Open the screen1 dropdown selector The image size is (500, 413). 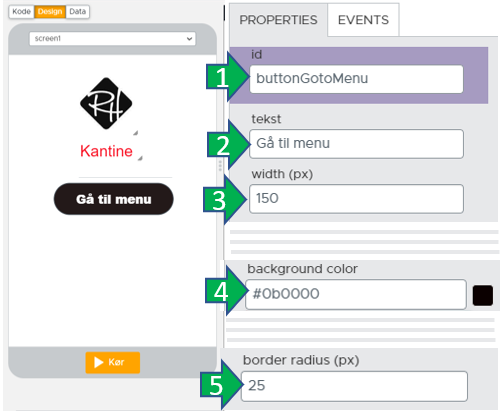(x=112, y=39)
